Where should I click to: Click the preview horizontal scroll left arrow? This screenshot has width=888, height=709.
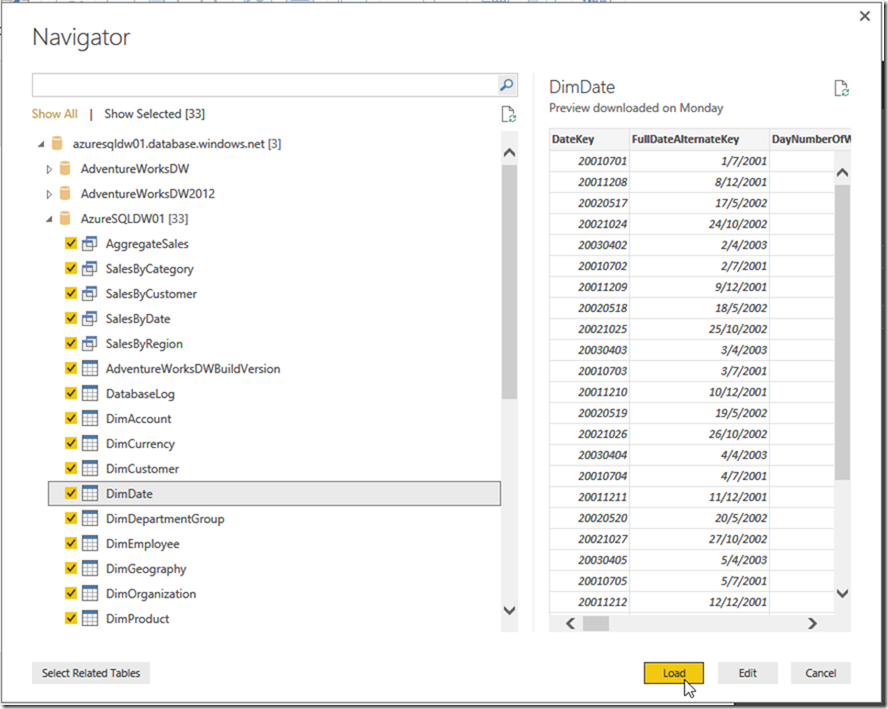pos(570,623)
